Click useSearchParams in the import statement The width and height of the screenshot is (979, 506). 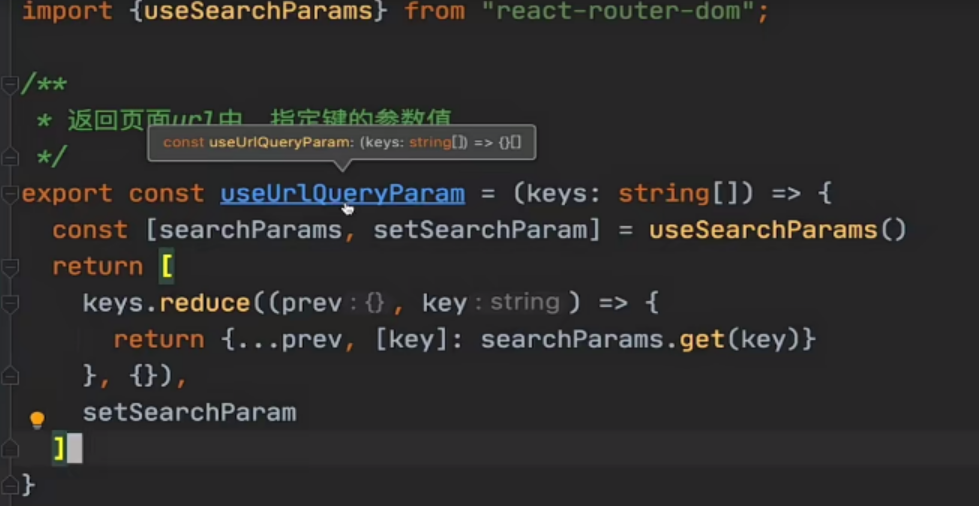[x=258, y=11]
